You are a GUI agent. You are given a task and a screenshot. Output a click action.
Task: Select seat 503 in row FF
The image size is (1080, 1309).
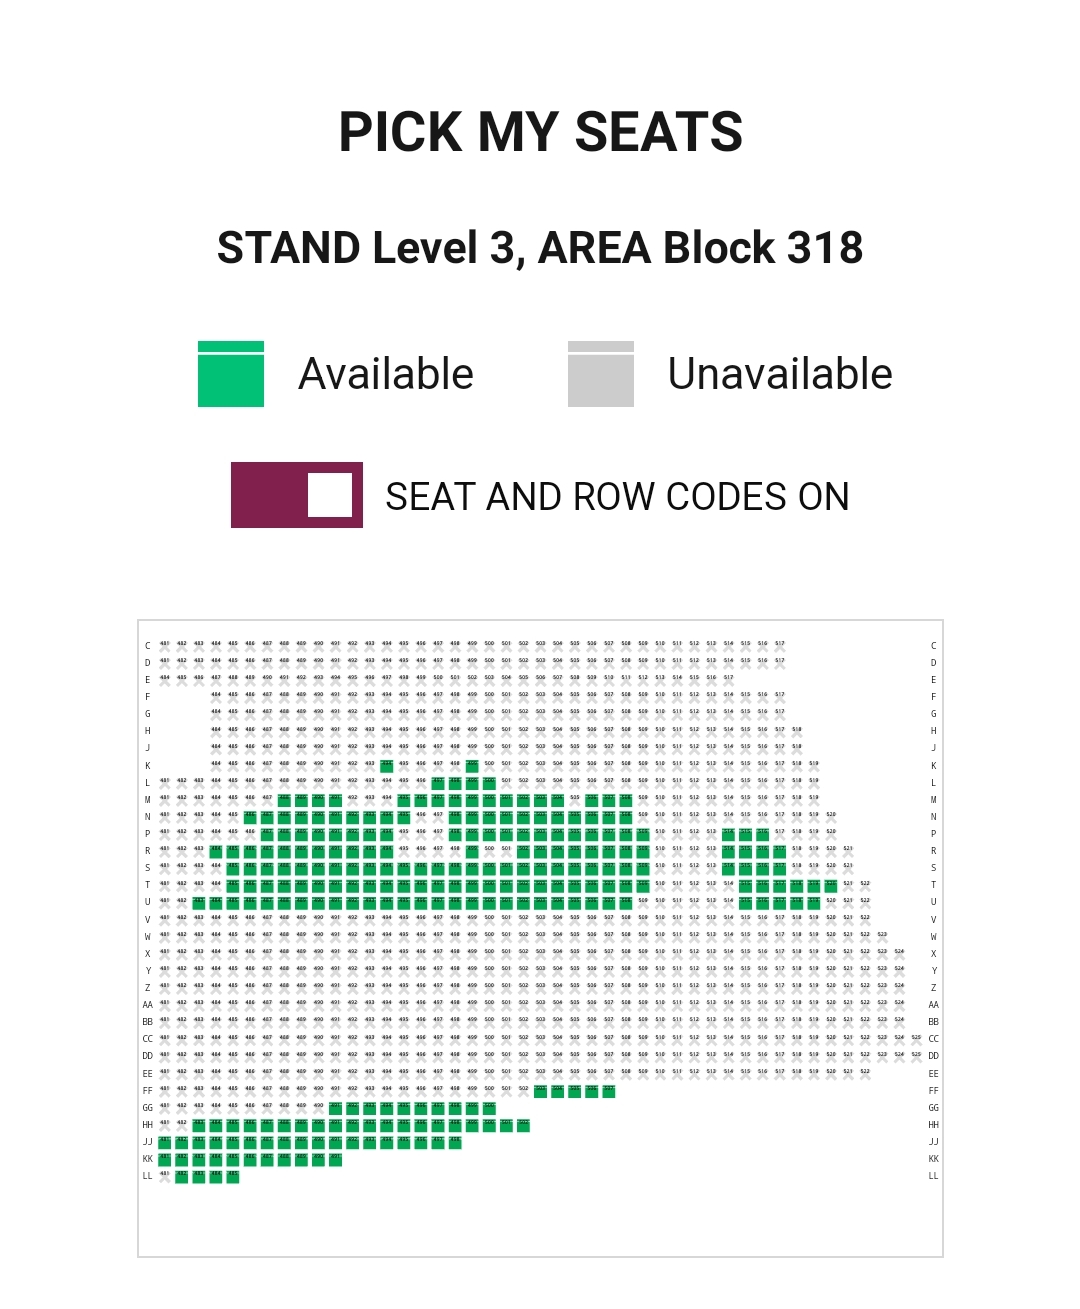[540, 1090]
